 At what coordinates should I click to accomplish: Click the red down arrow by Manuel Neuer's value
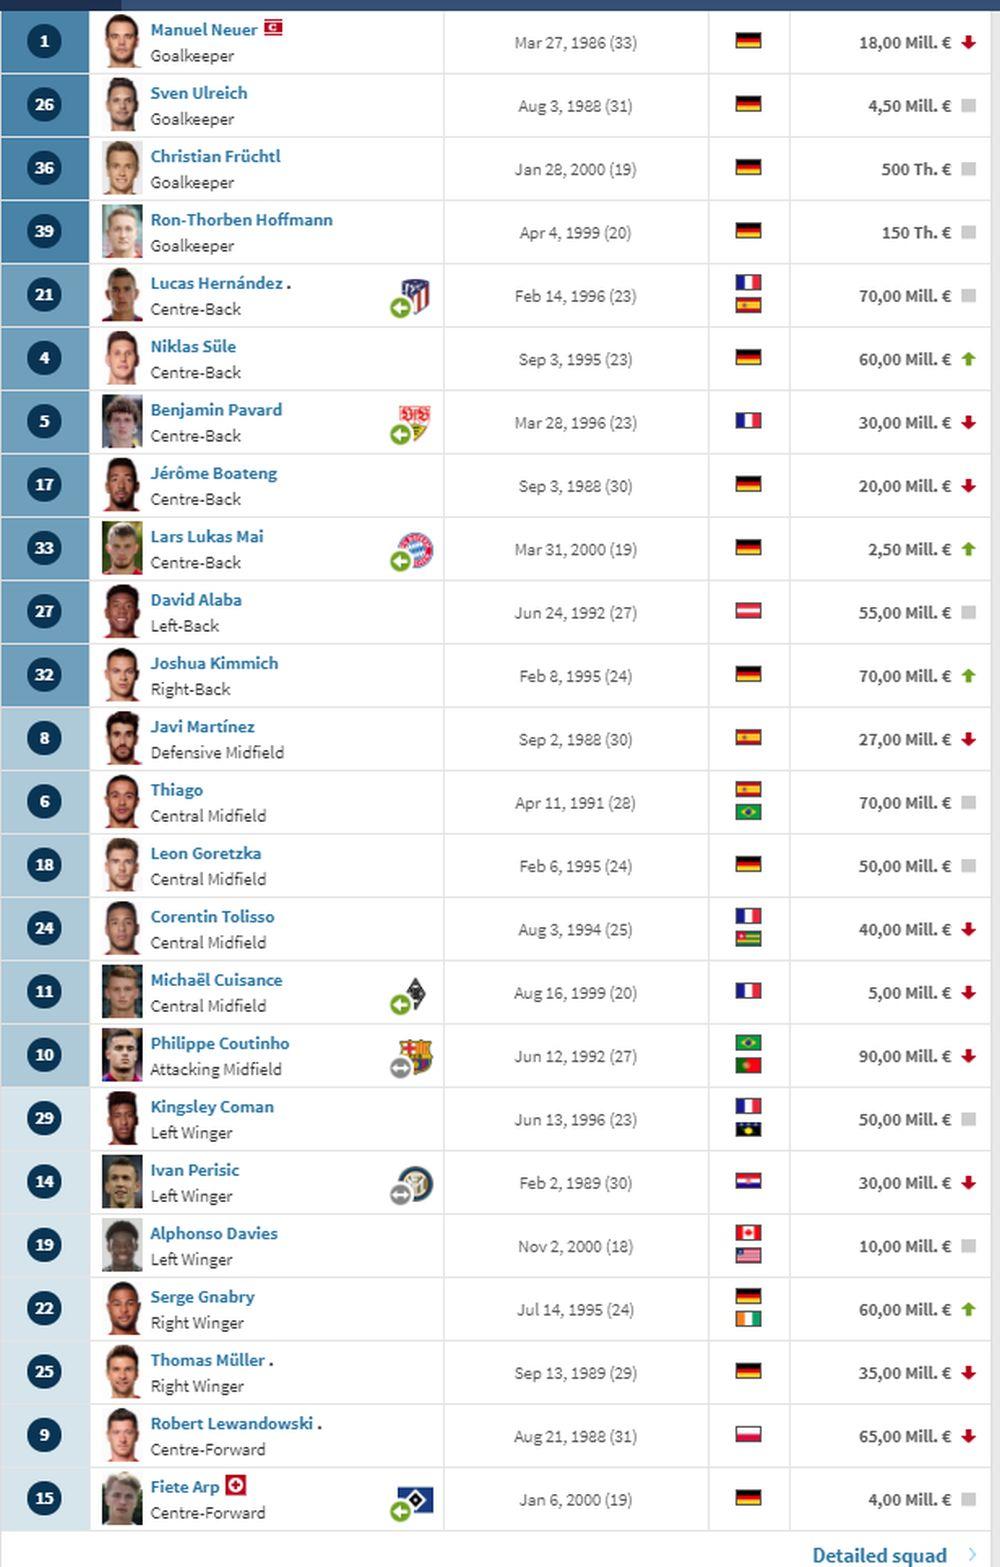click(x=968, y=42)
